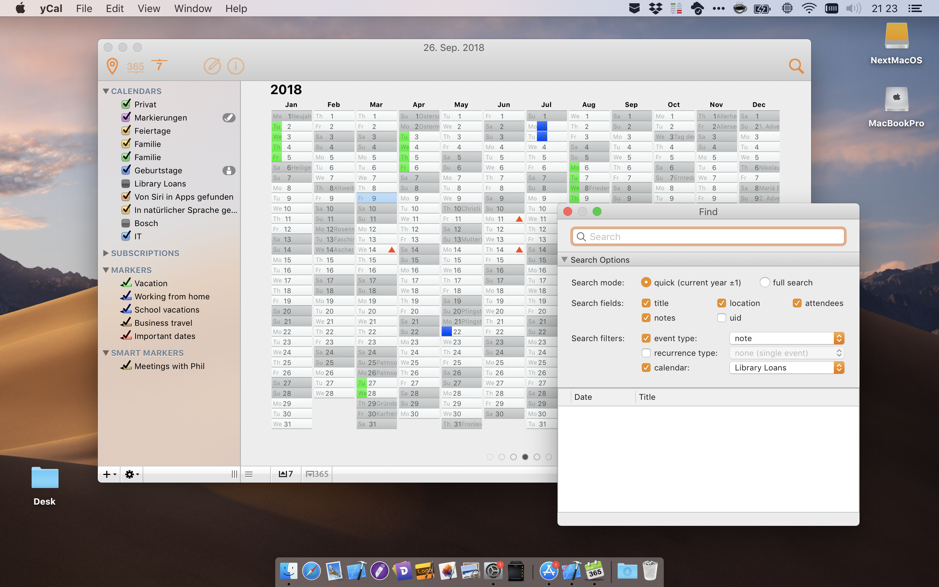Click the pencil icon beside Markierungen calendar
The height and width of the screenshot is (587, 939).
point(230,117)
